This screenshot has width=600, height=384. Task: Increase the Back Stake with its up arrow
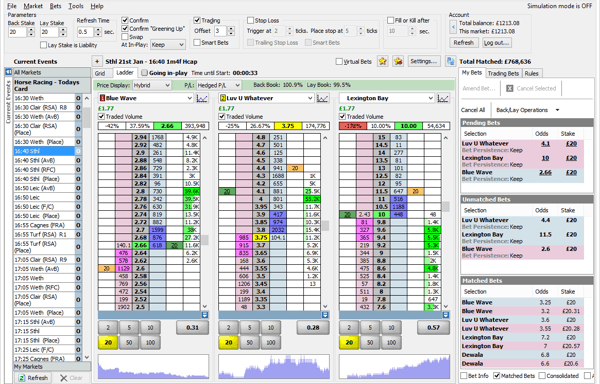(x=31, y=29)
